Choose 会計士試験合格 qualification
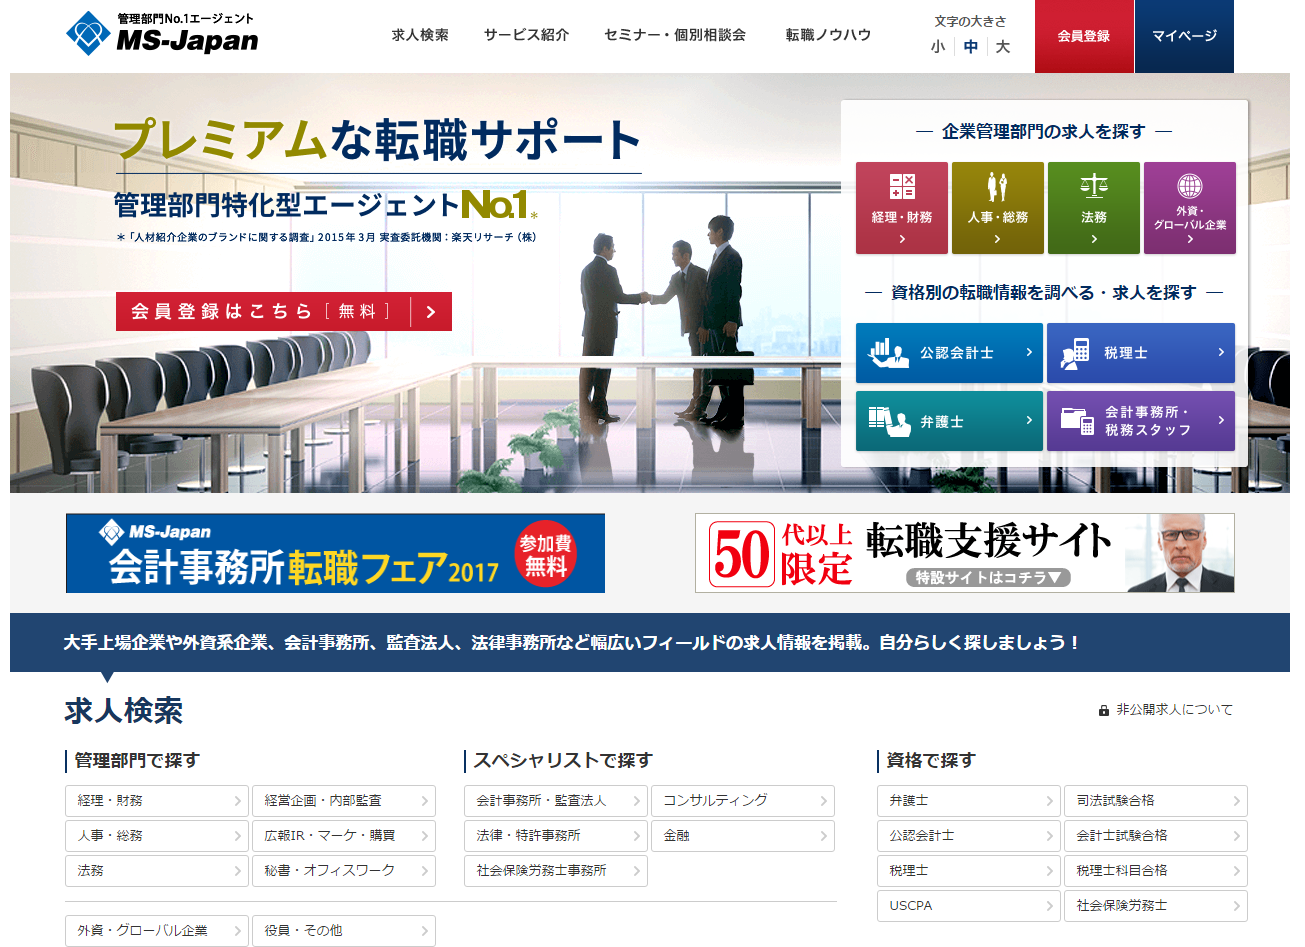 pyautogui.click(x=1156, y=836)
